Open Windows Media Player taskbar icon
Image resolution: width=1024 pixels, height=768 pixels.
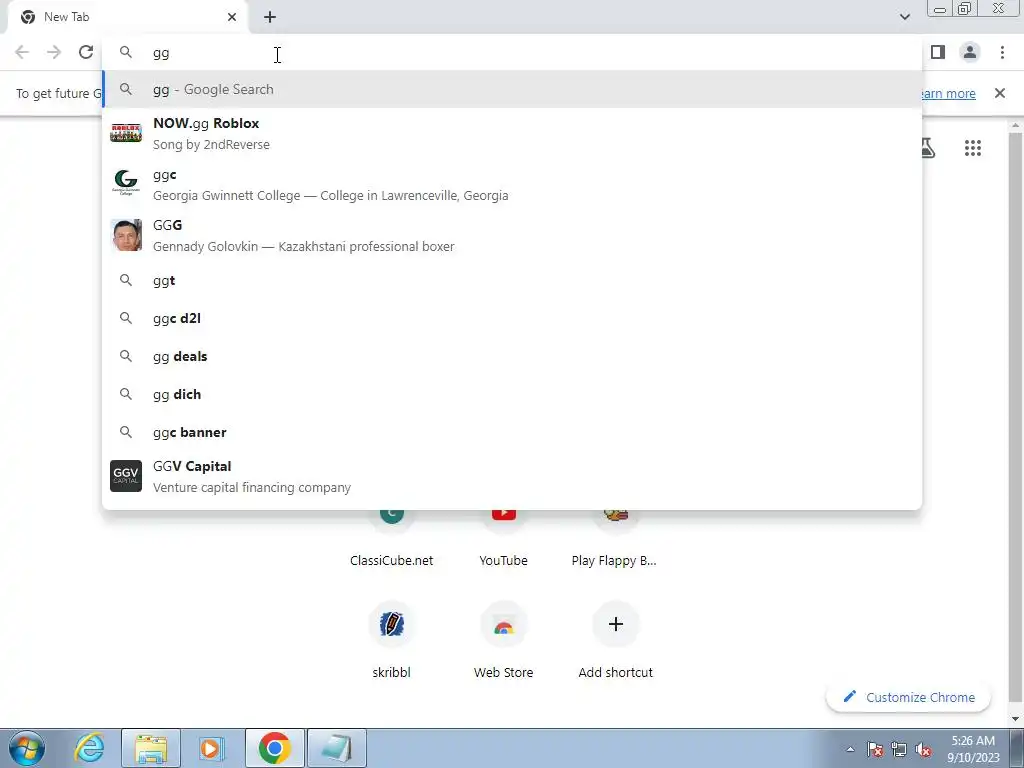click(212, 748)
